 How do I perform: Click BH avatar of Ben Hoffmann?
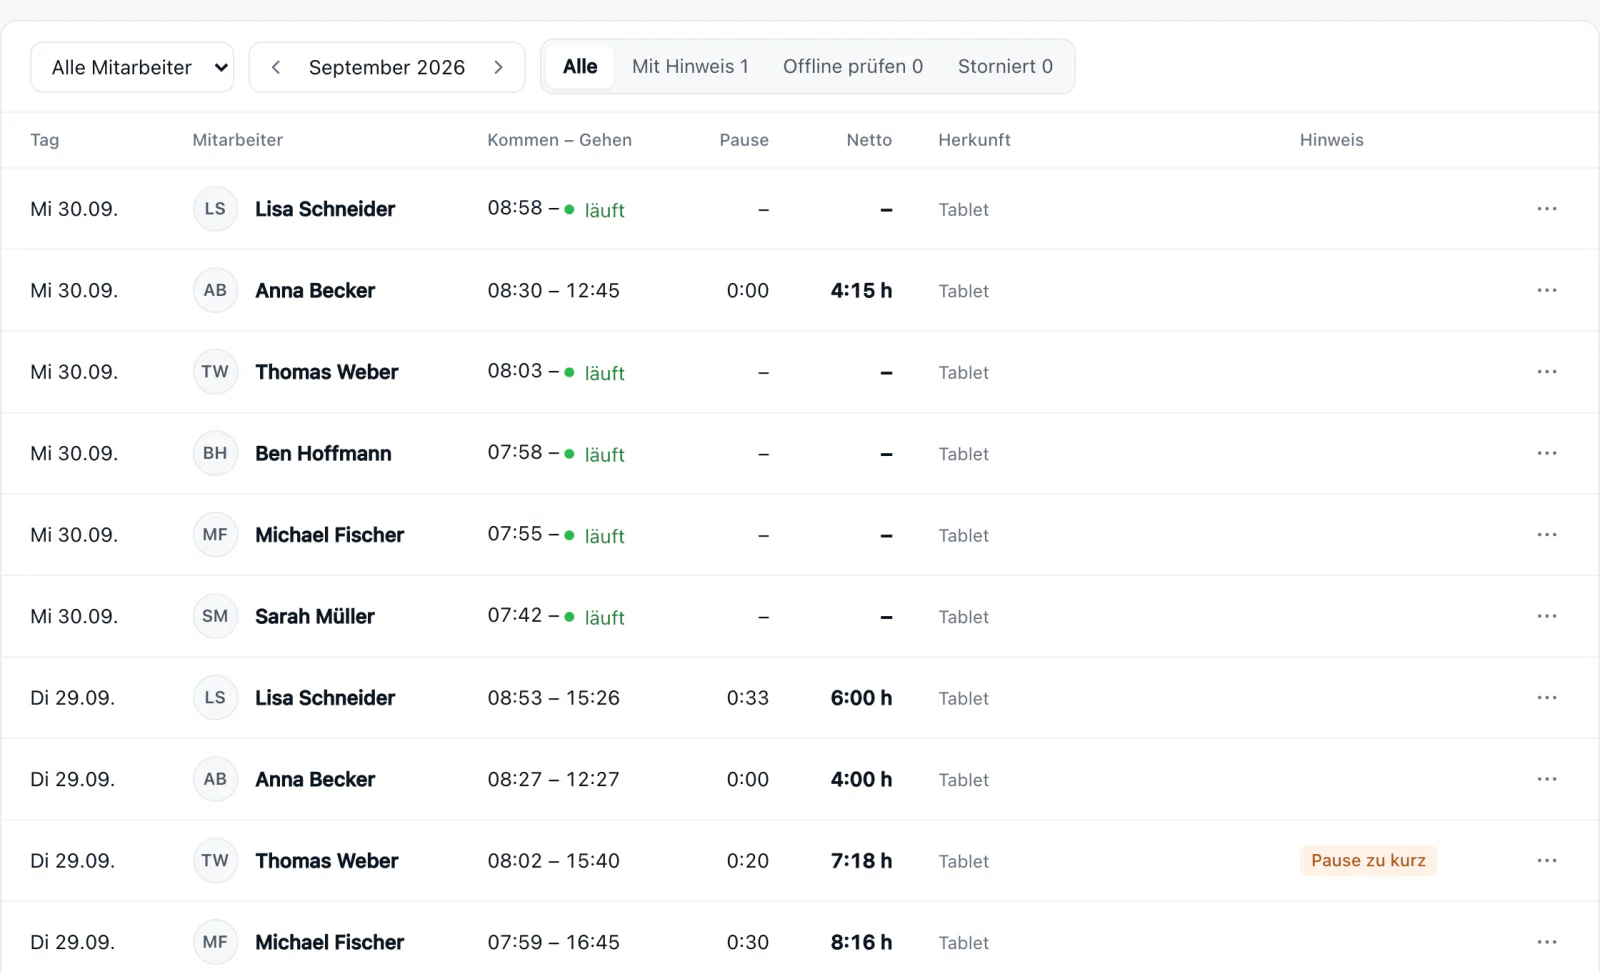click(215, 453)
